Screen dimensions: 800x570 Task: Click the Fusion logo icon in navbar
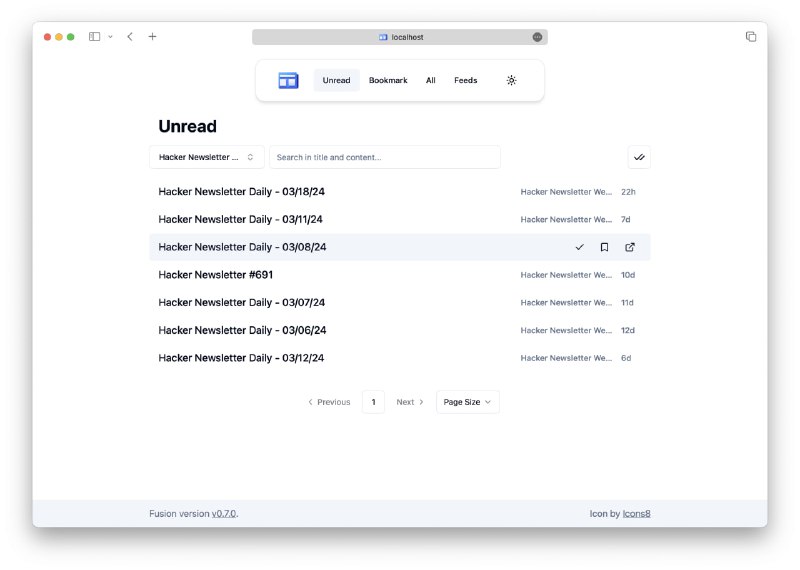[288, 81]
